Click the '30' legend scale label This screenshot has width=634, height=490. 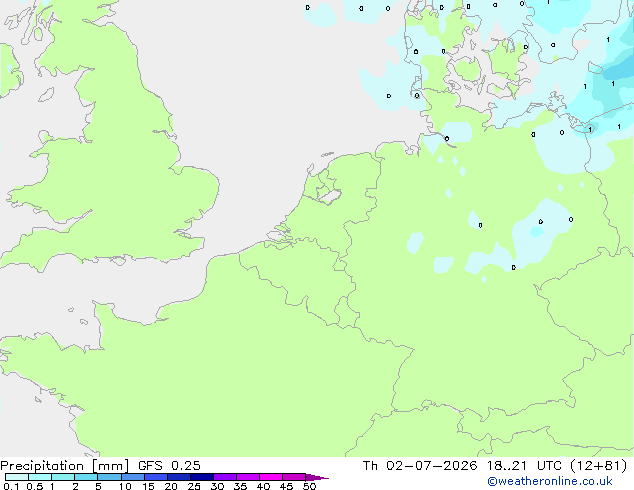(217, 486)
